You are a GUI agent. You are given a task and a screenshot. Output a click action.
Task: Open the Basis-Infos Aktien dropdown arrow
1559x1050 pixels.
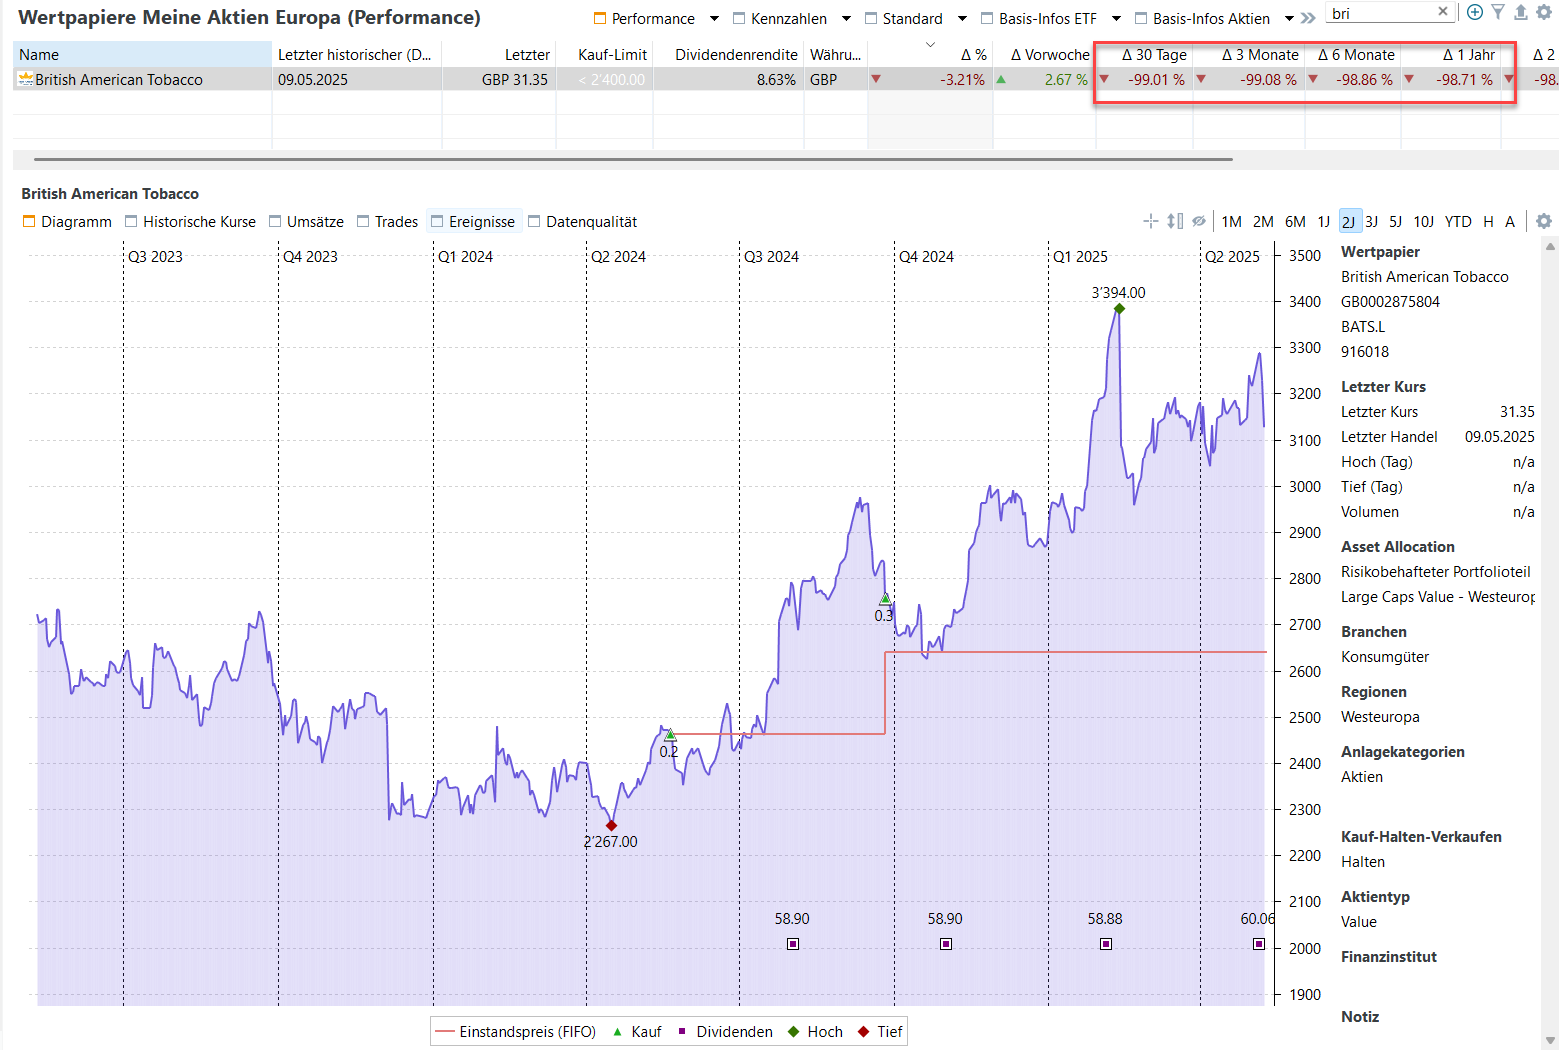pyautogui.click(x=1289, y=19)
